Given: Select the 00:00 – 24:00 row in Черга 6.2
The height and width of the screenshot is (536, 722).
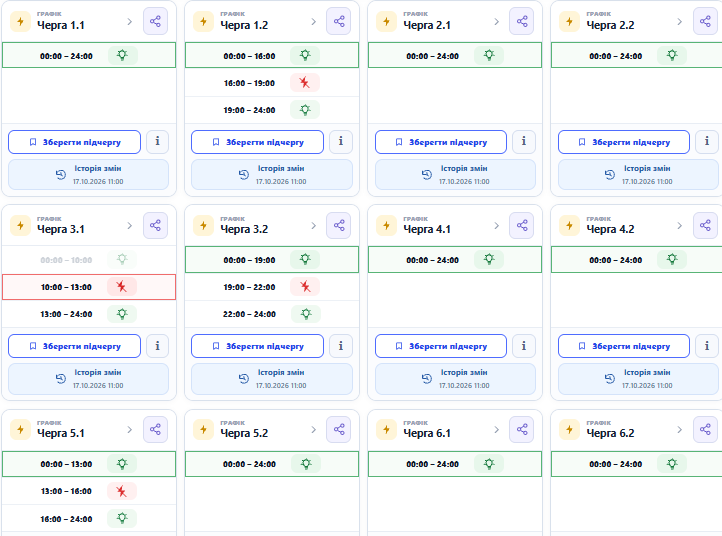Looking at the screenshot, I should (x=637, y=464).
